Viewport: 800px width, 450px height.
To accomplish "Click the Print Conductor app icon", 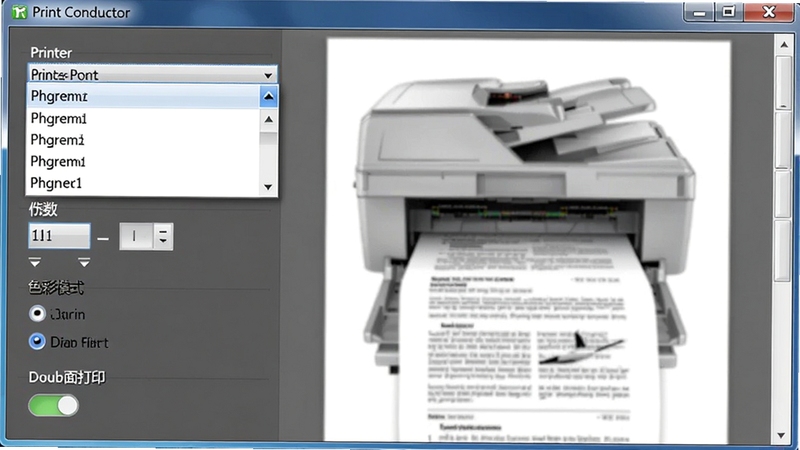I will coord(19,12).
